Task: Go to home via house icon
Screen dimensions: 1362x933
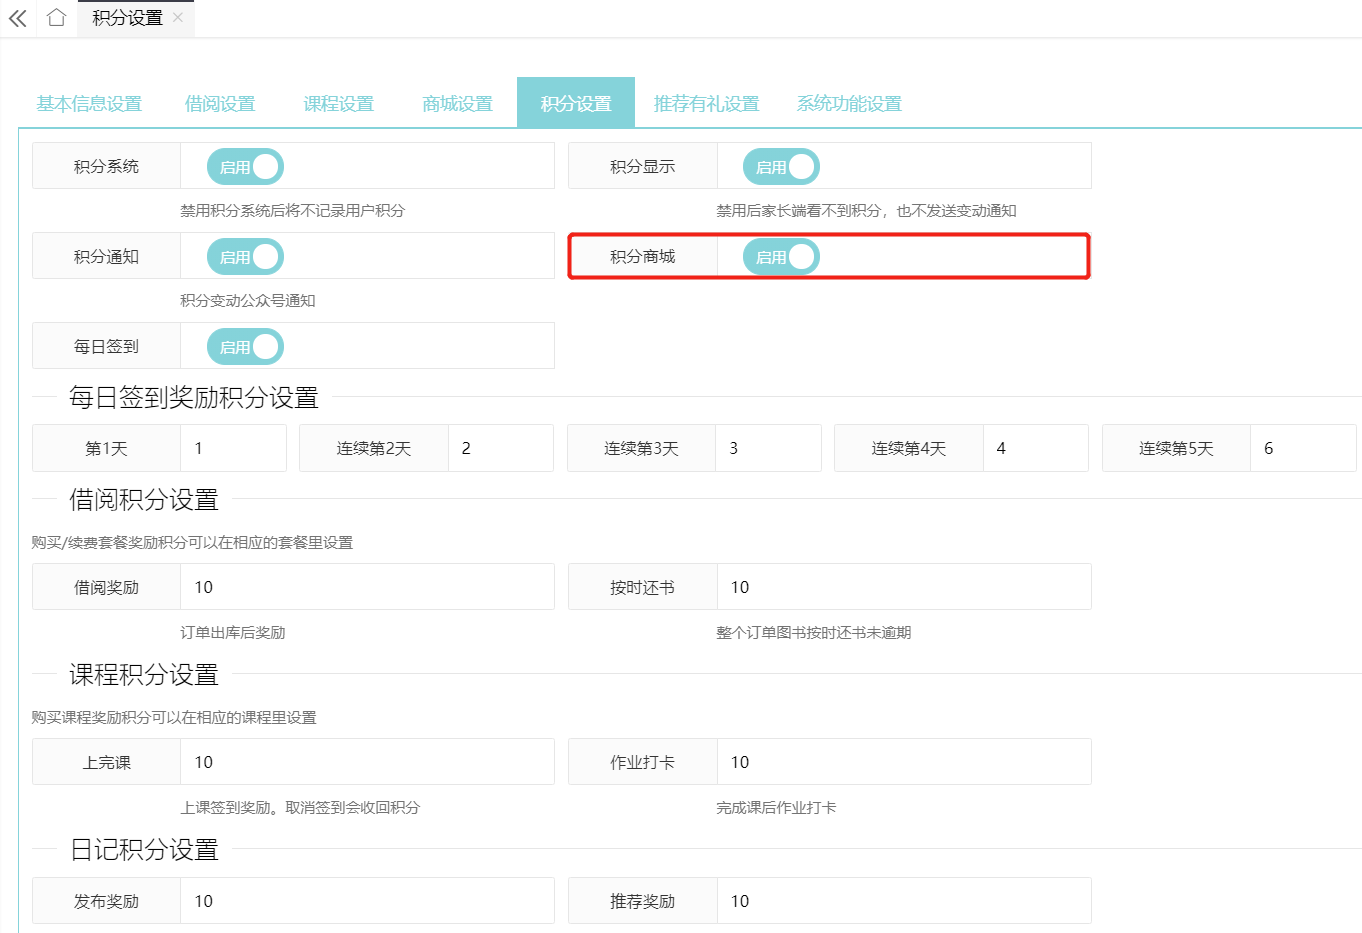Action: point(57,17)
